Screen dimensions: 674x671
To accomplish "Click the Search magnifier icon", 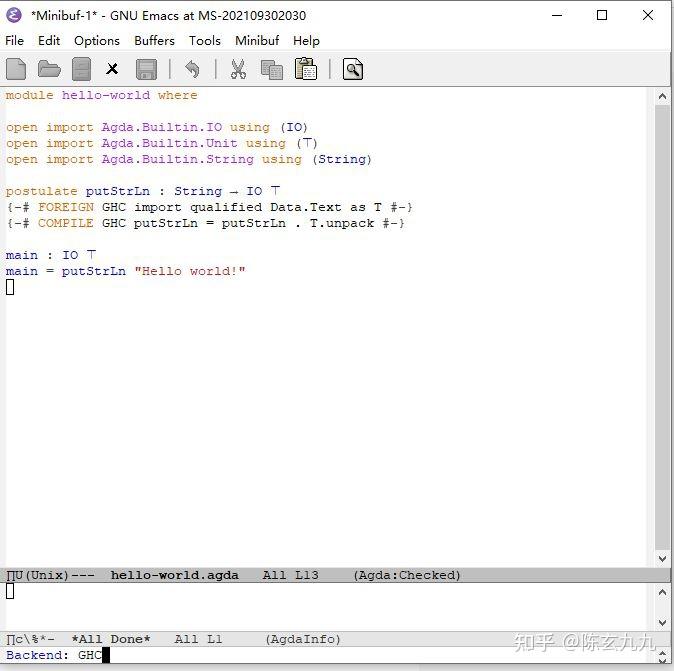I will 352,69.
